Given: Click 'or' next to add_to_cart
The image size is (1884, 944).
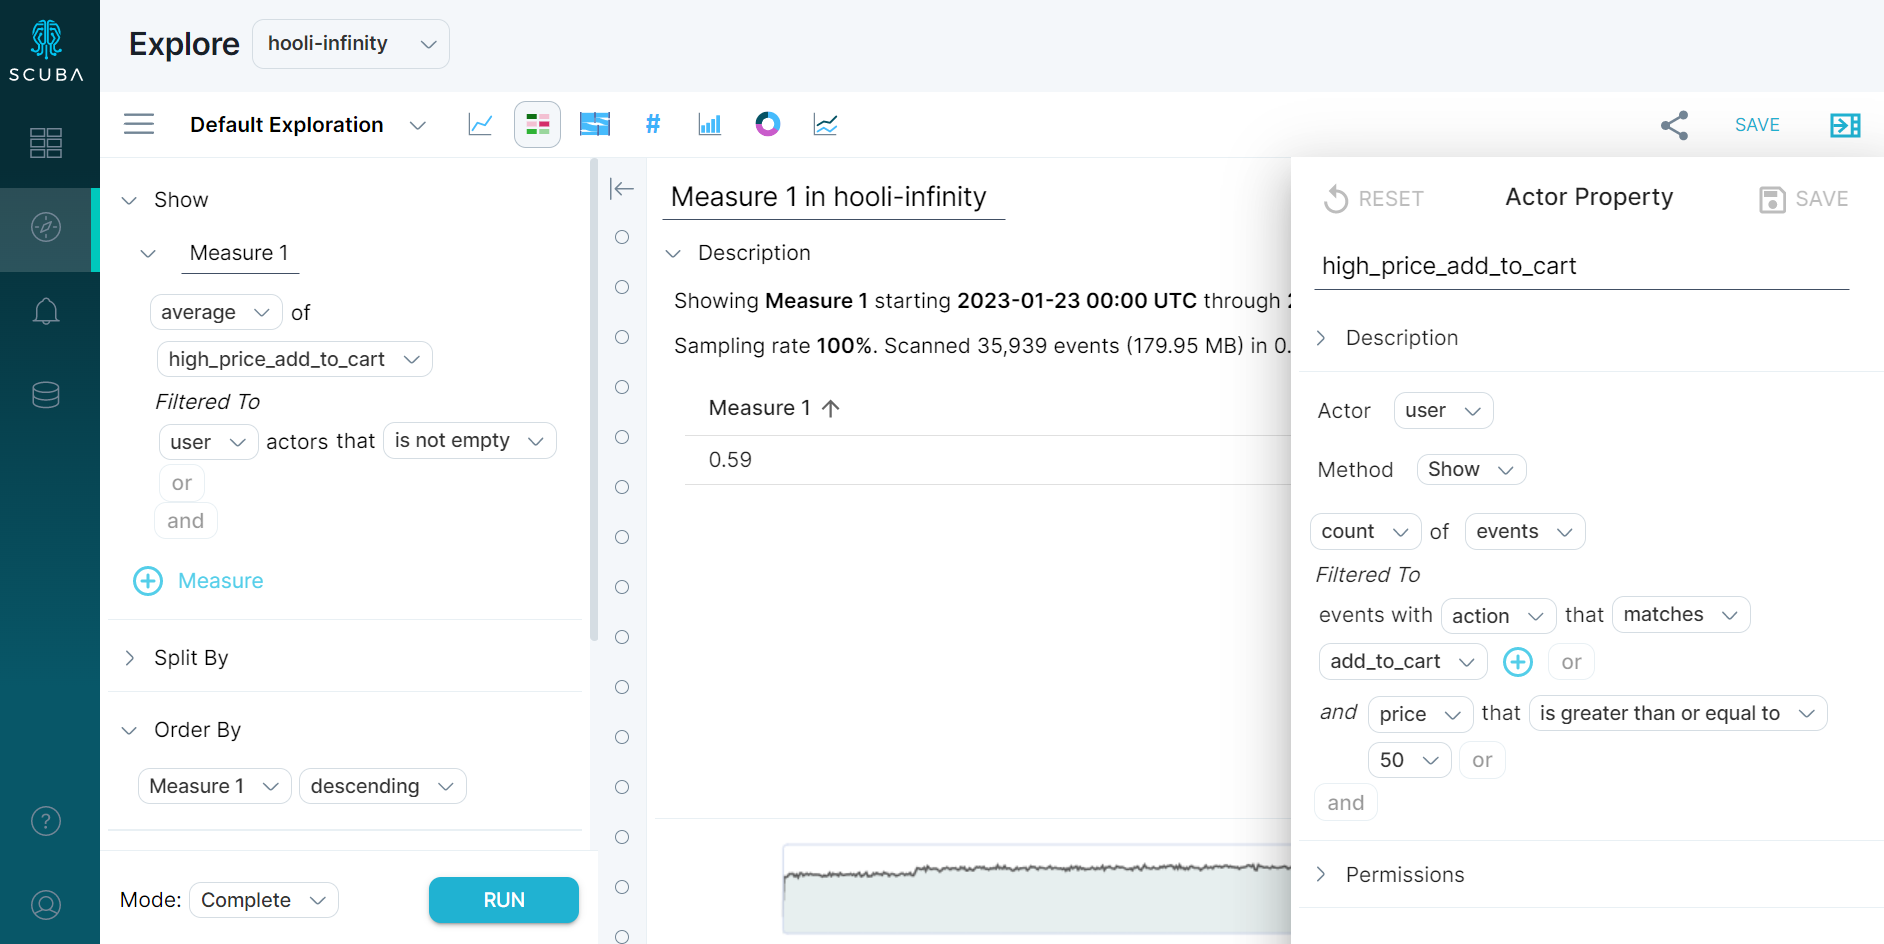Looking at the screenshot, I should coord(1571,662).
